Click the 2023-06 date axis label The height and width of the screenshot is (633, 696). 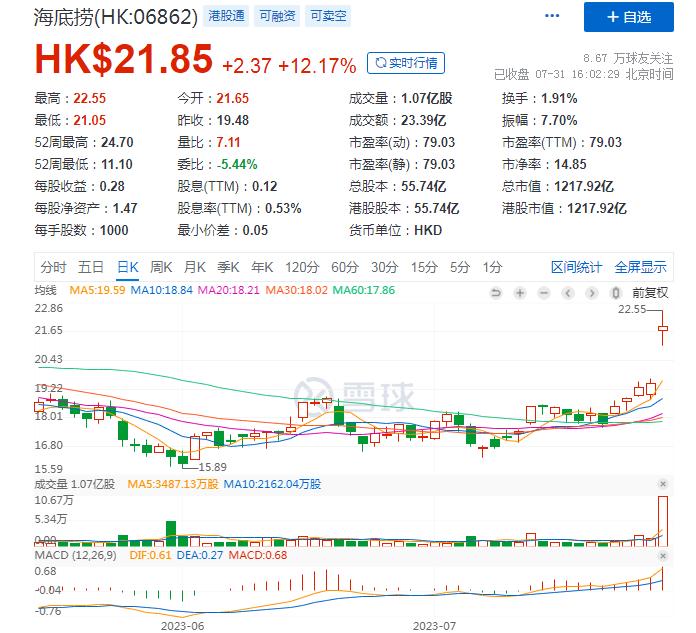tap(182, 626)
